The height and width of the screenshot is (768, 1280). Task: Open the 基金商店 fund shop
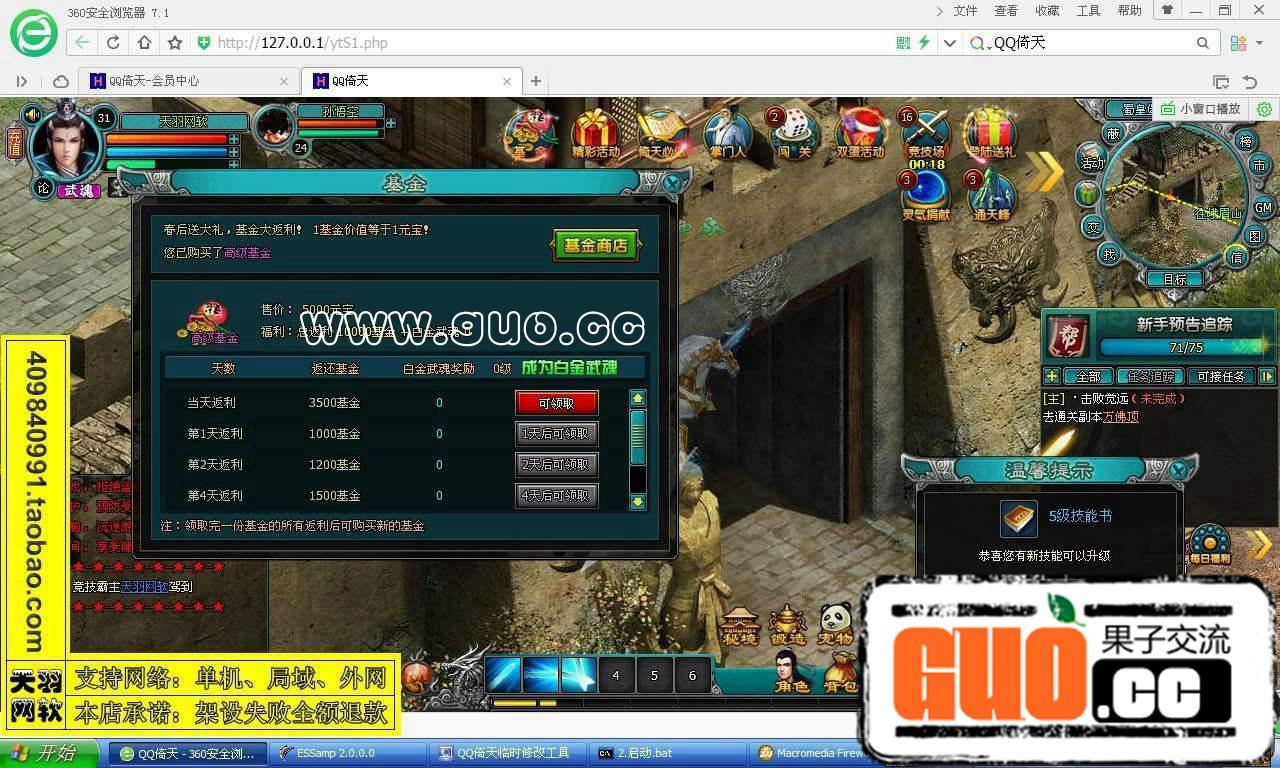pos(596,245)
